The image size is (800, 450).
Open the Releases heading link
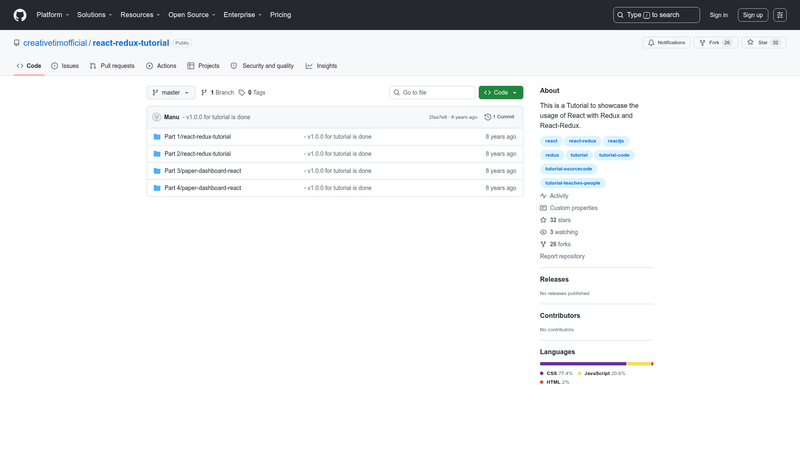[554, 280]
